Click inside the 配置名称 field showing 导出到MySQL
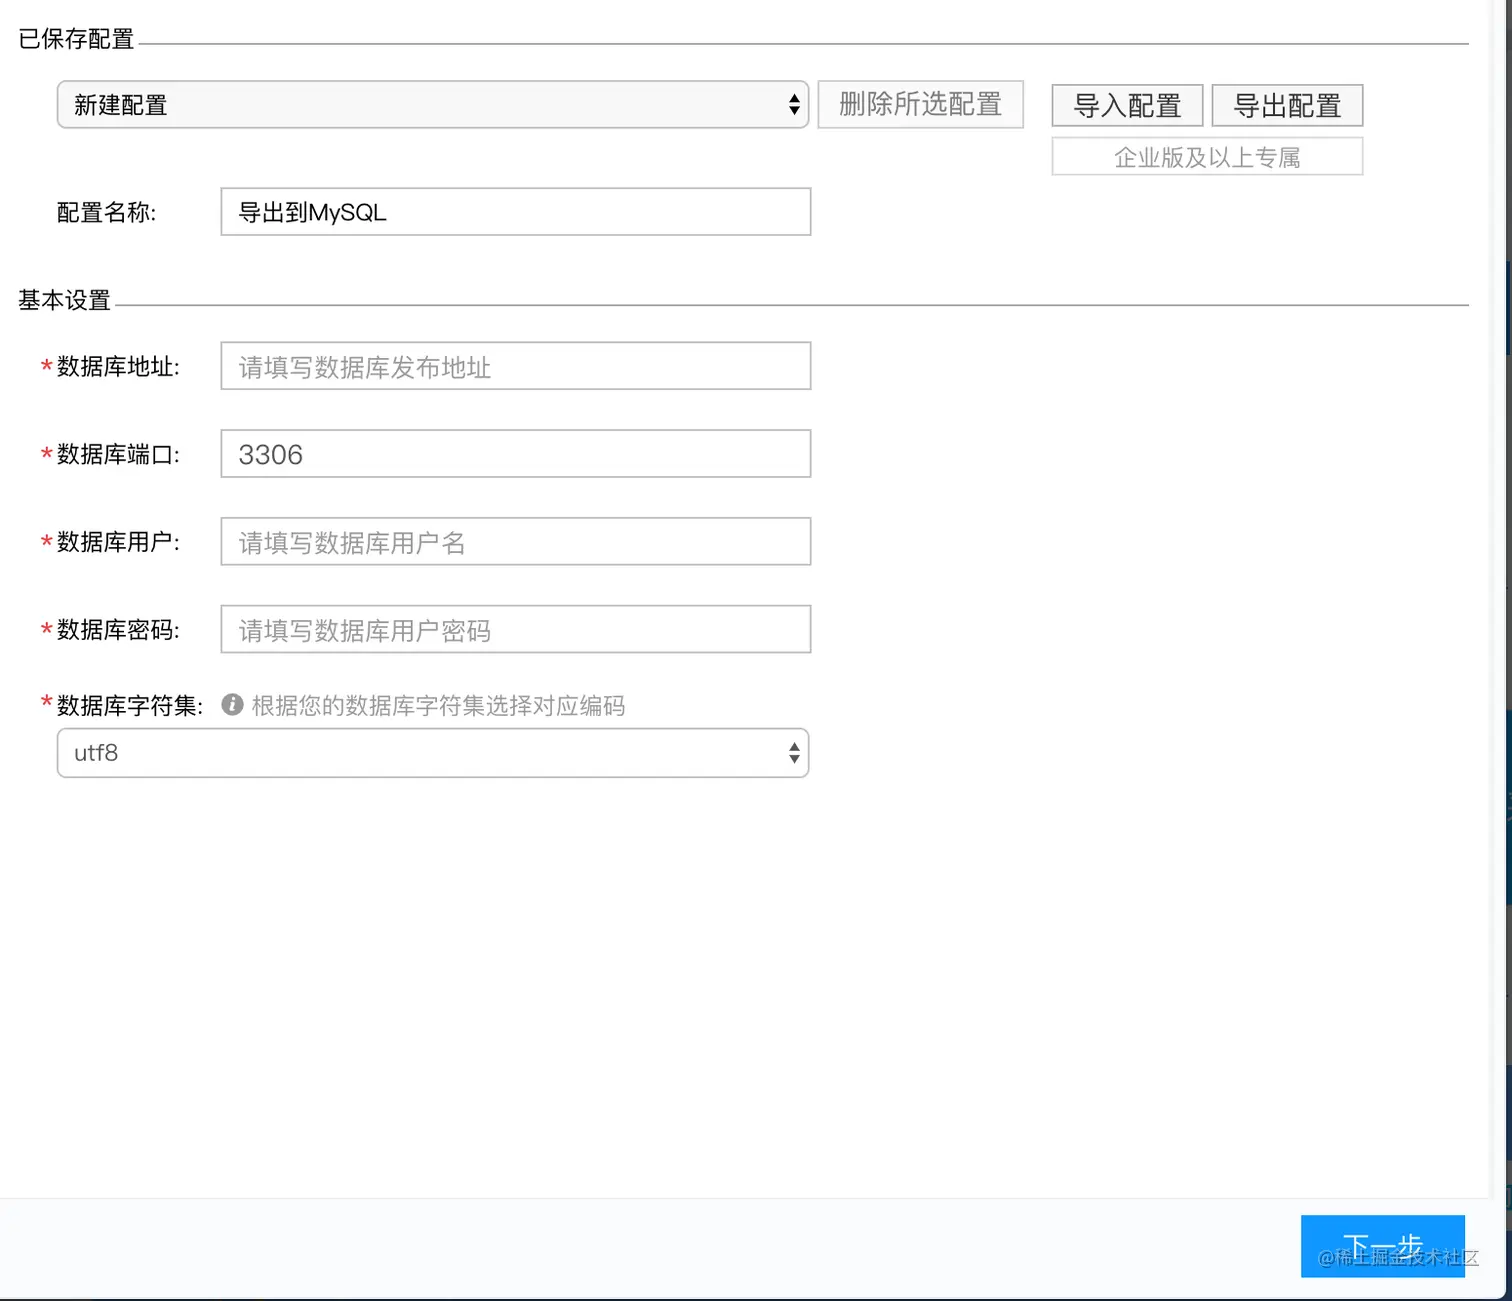 [x=514, y=211]
